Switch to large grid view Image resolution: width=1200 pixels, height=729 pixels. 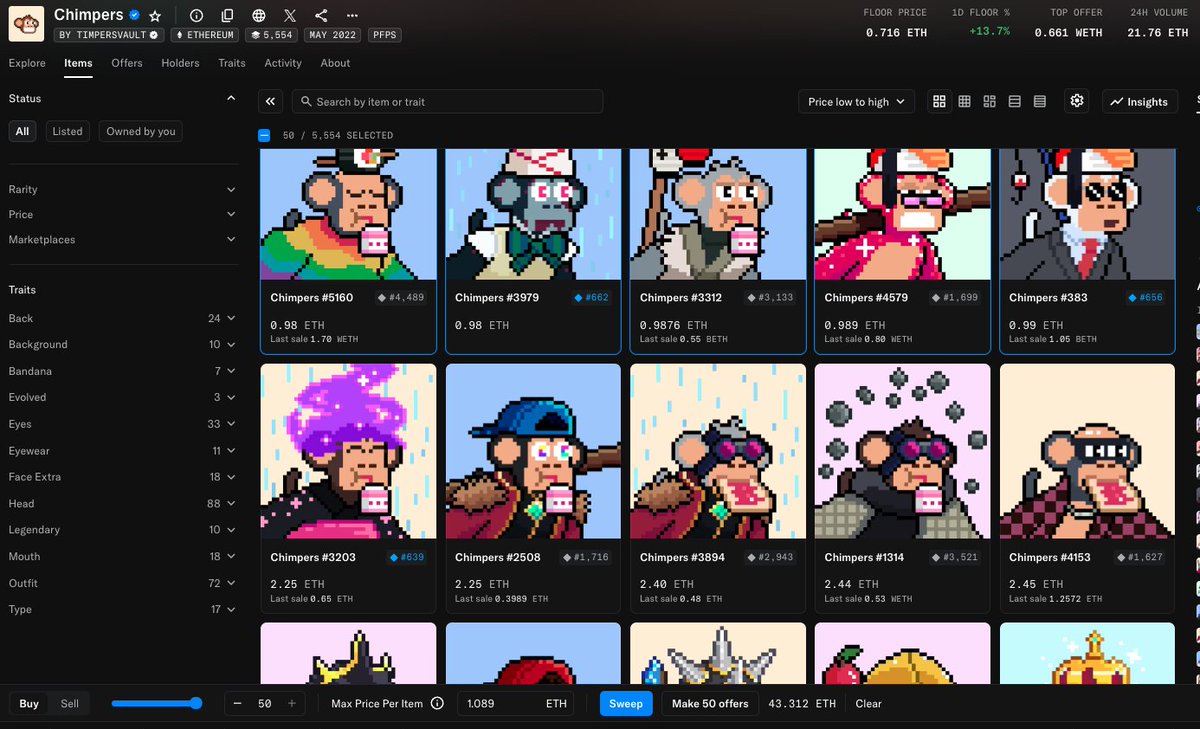pos(939,101)
